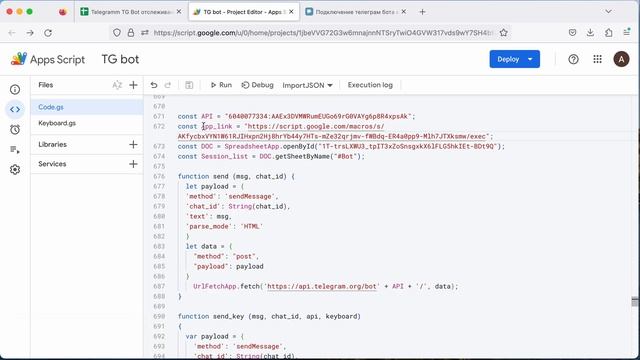Viewport: 640px width, 360px height.
Task: Click the TG bot project title
Action: (120, 59)
